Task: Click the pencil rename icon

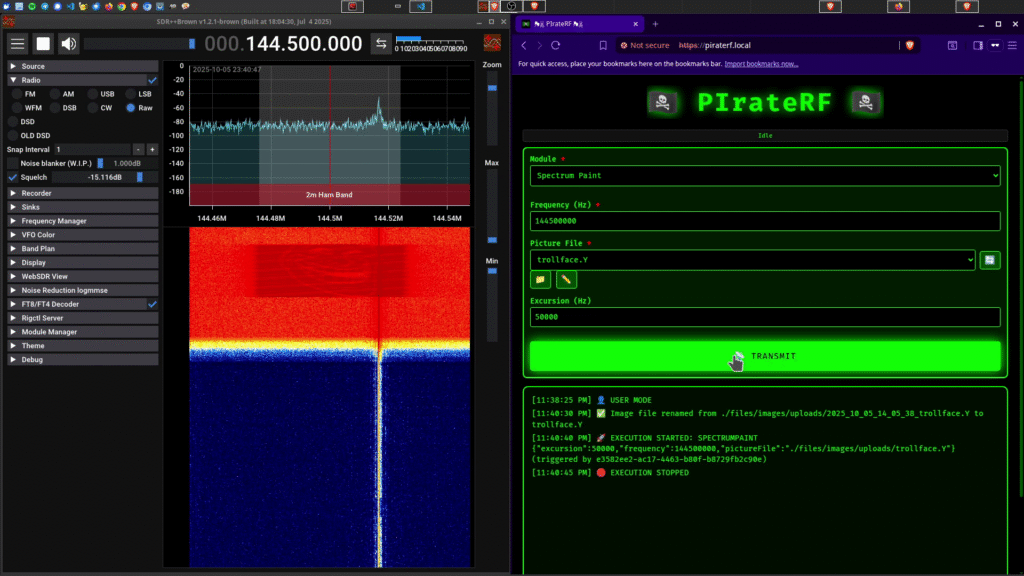Action: 566,280
